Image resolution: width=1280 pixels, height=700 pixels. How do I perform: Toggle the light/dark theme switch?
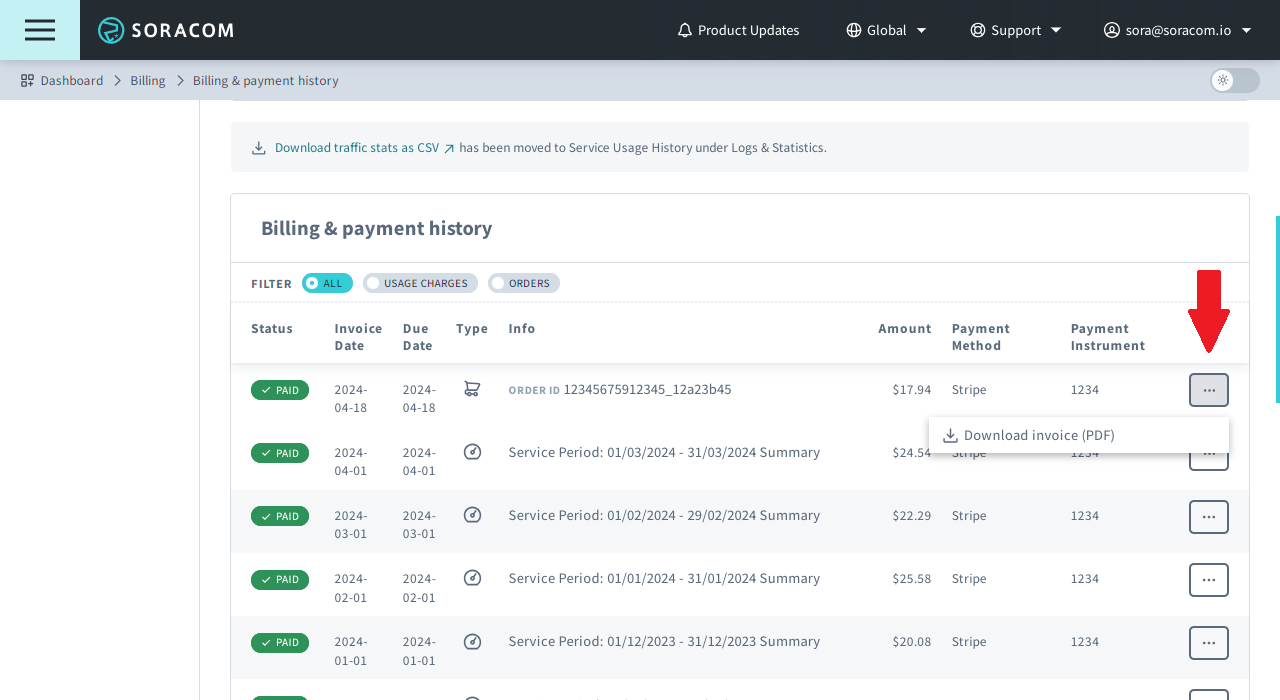click(x=1234, y=81)
